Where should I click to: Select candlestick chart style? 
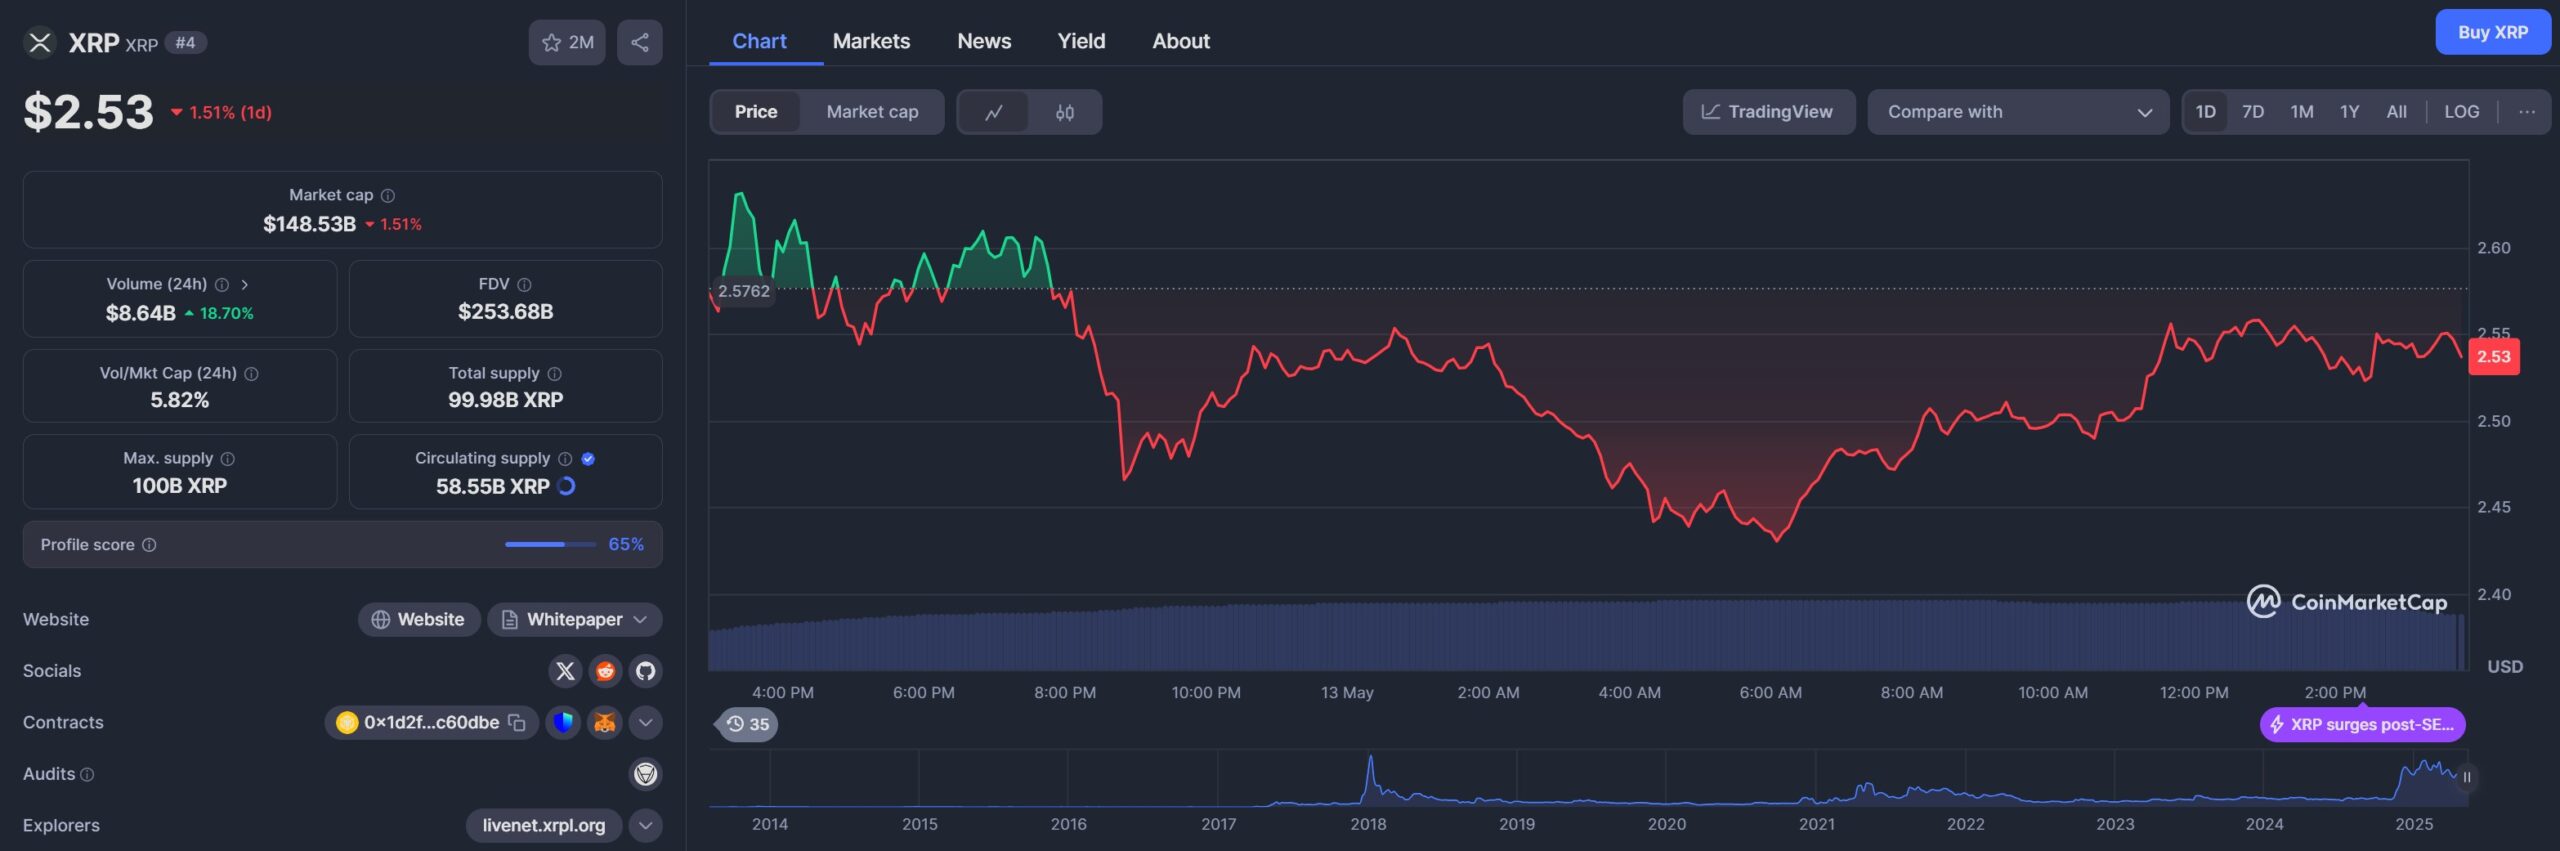point(1065,112)
